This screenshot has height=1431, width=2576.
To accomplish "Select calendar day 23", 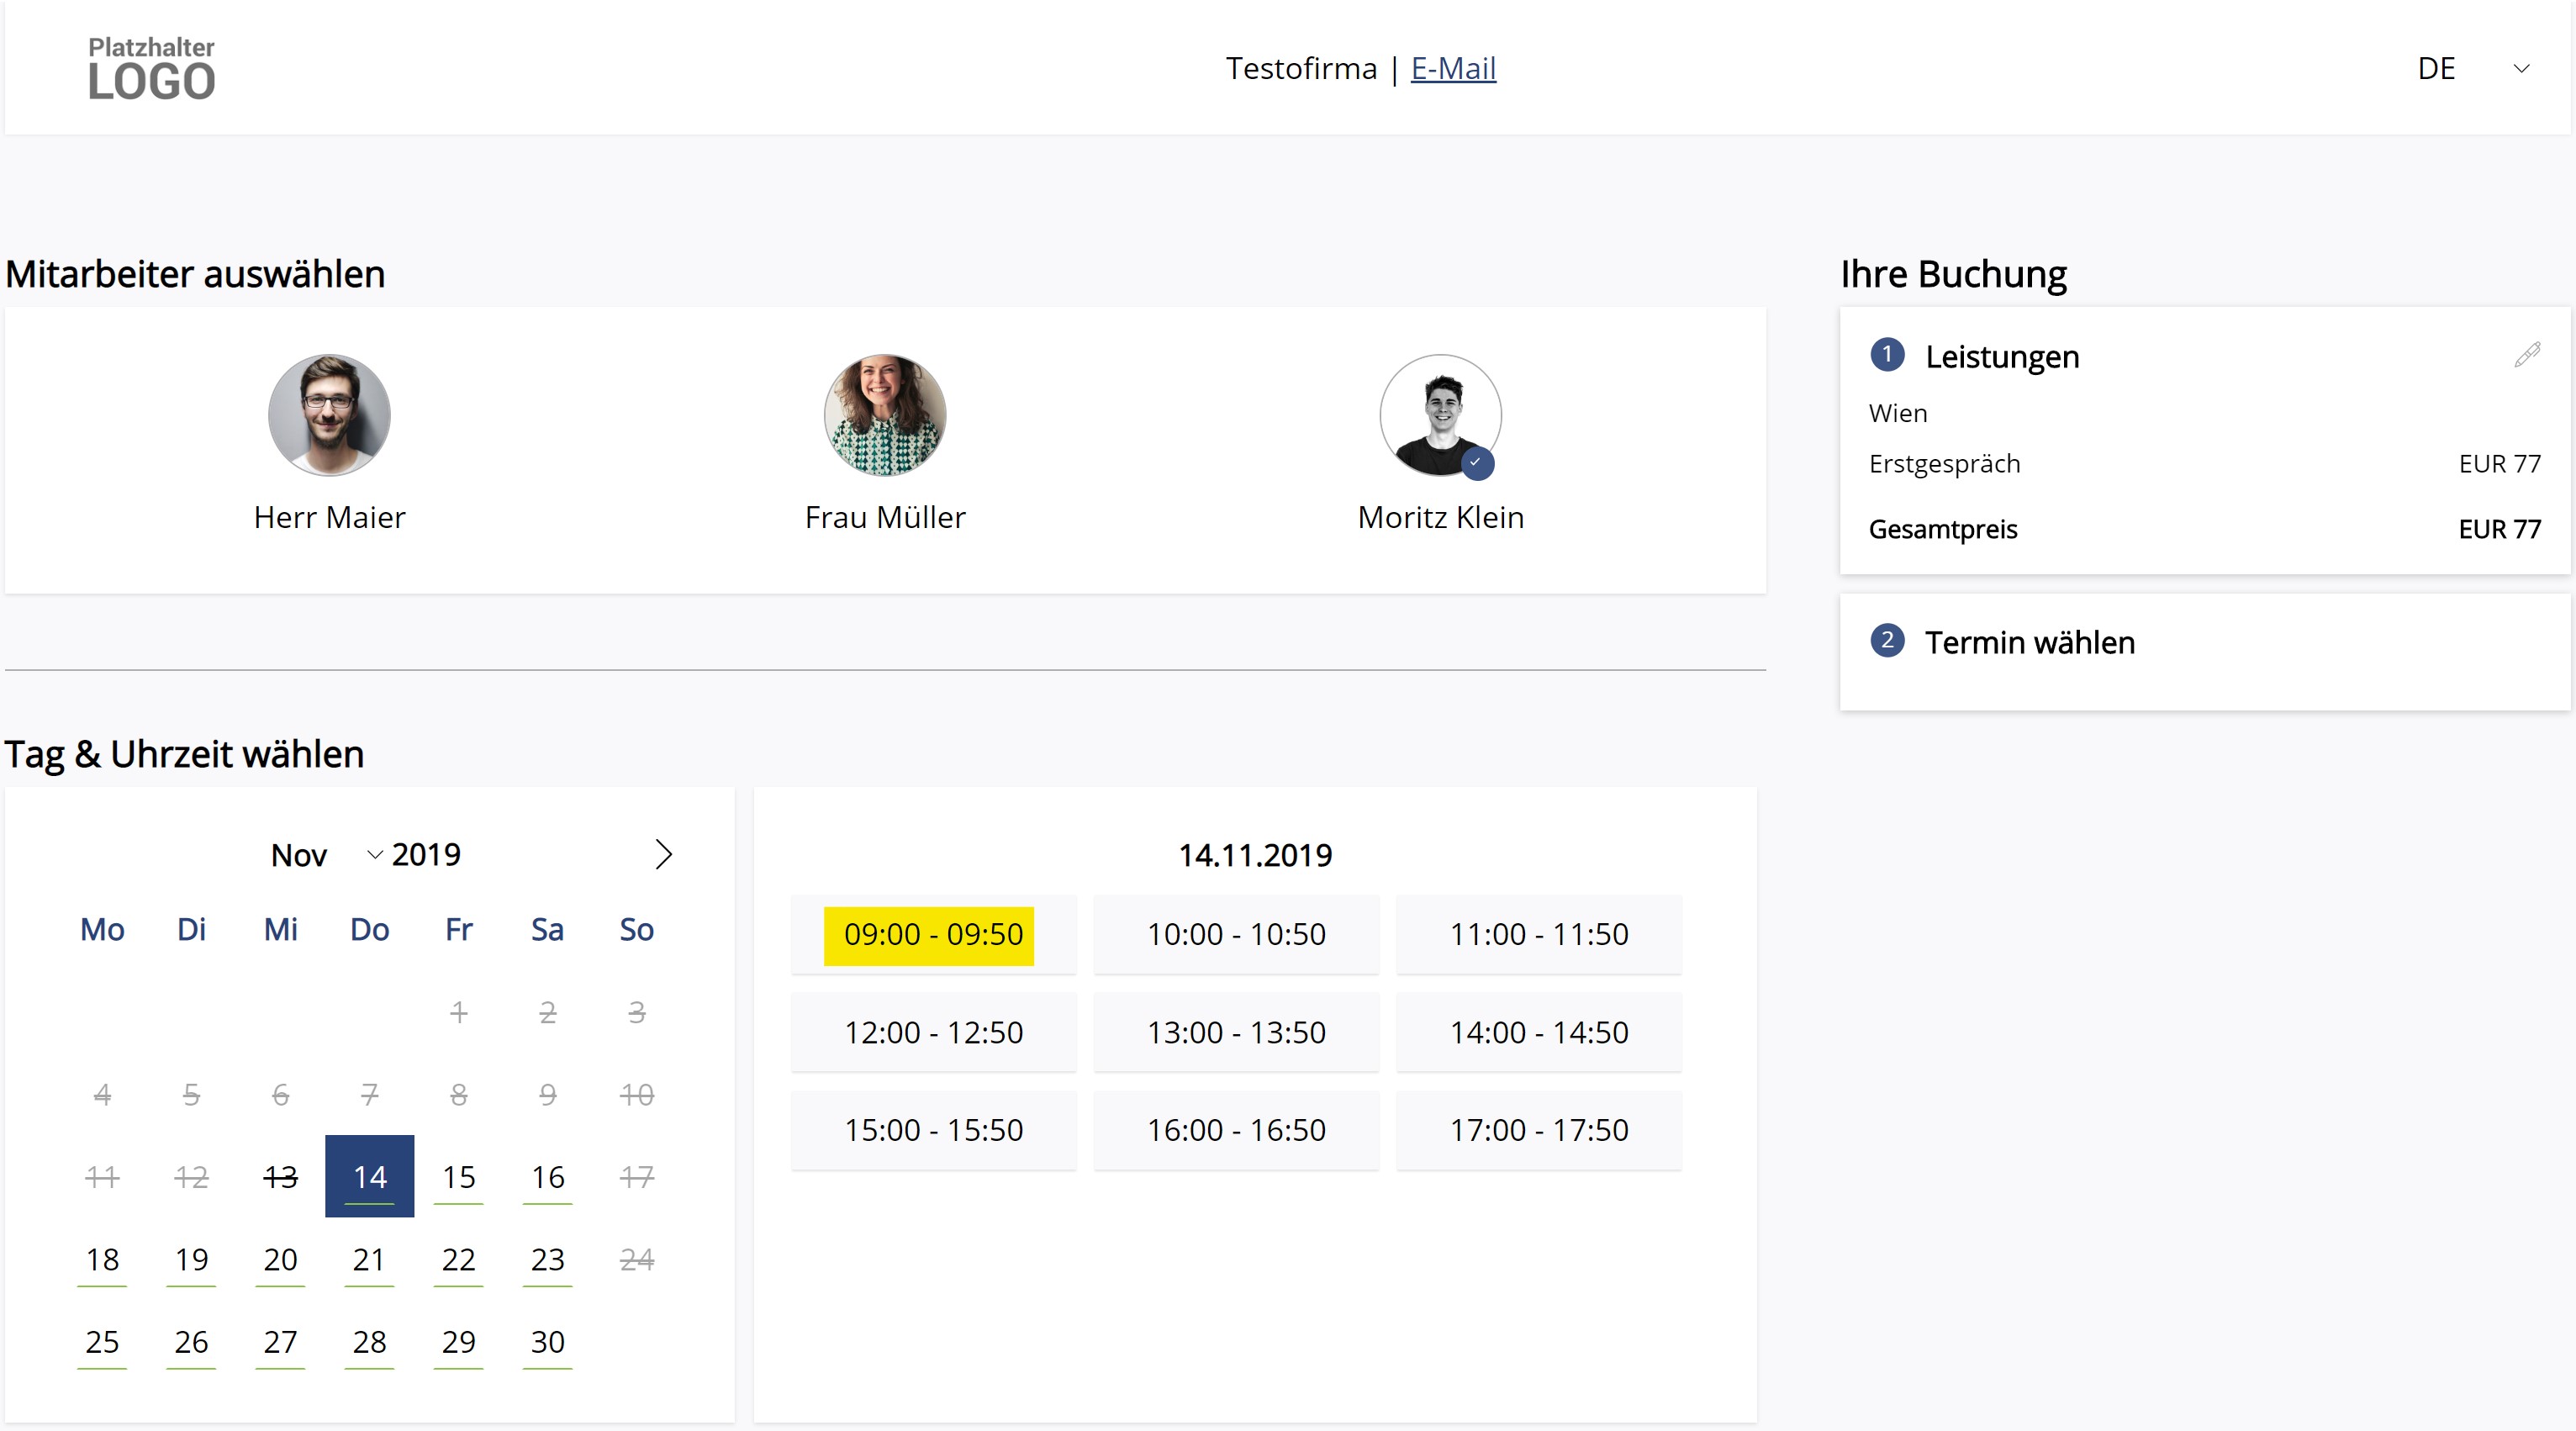I will coord(547,1259).
